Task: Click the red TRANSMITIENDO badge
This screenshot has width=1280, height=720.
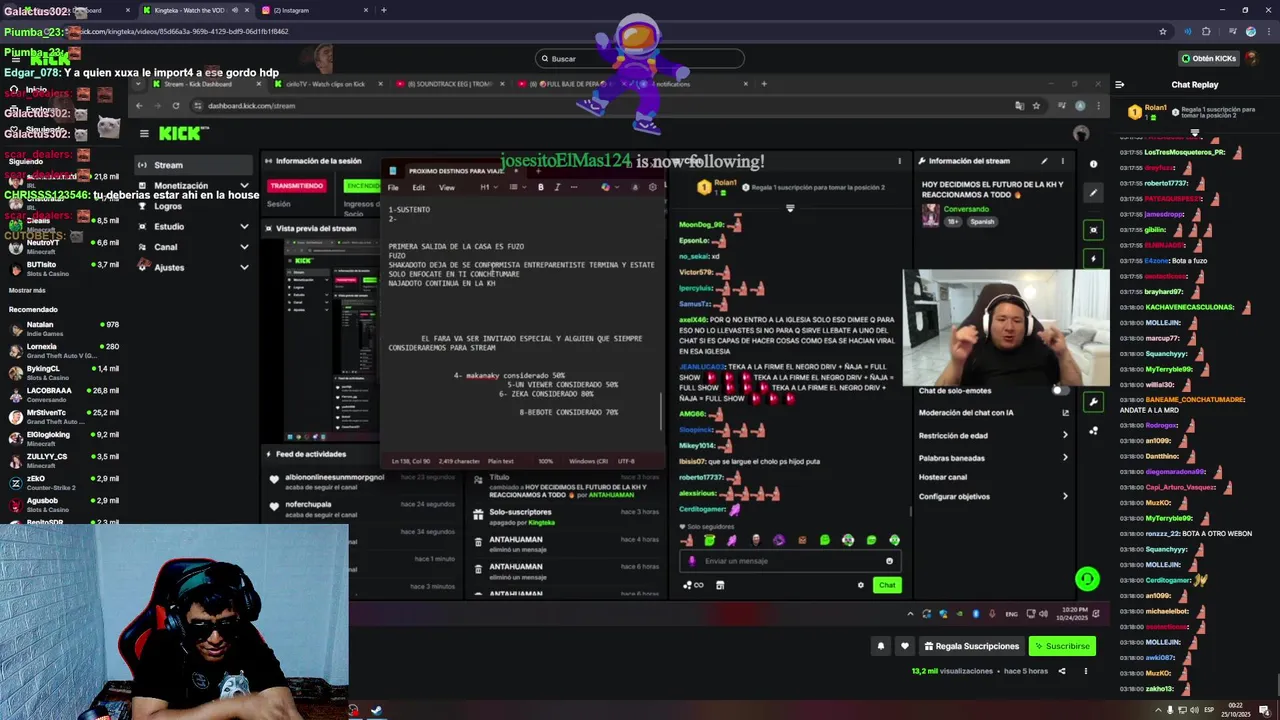Action: coord(297,186)
